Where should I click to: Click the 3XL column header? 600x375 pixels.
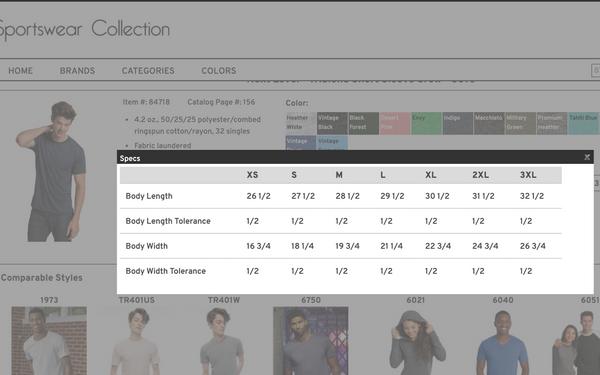pos(528,175)
